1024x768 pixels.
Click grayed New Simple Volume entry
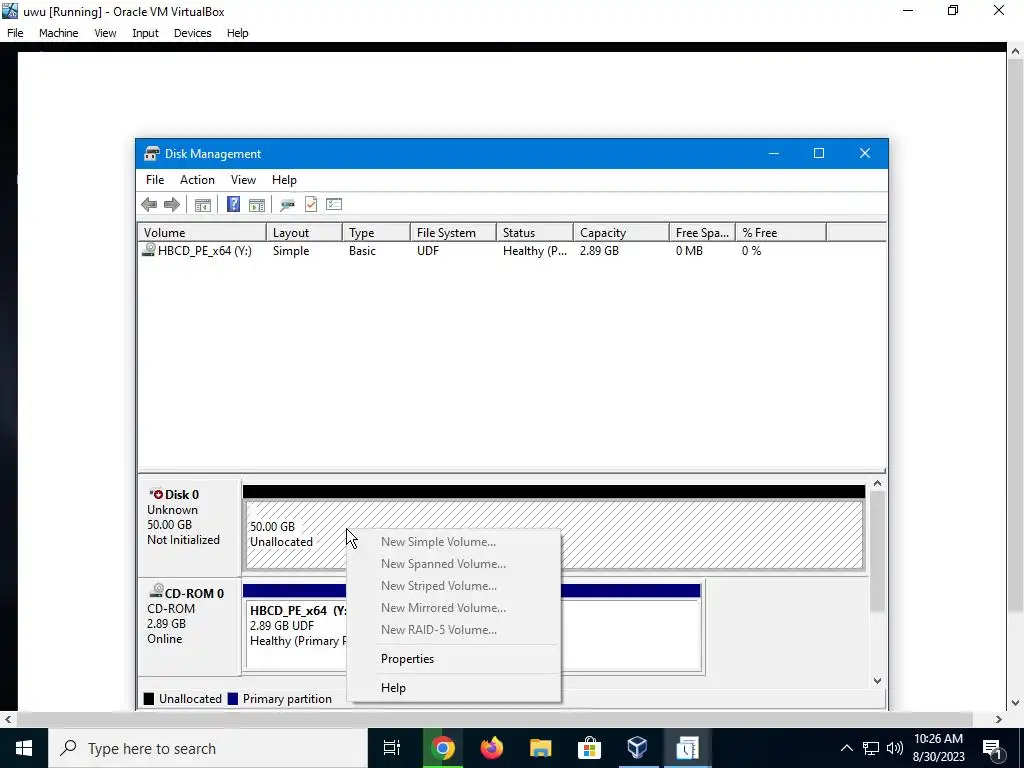pos(453,541)
